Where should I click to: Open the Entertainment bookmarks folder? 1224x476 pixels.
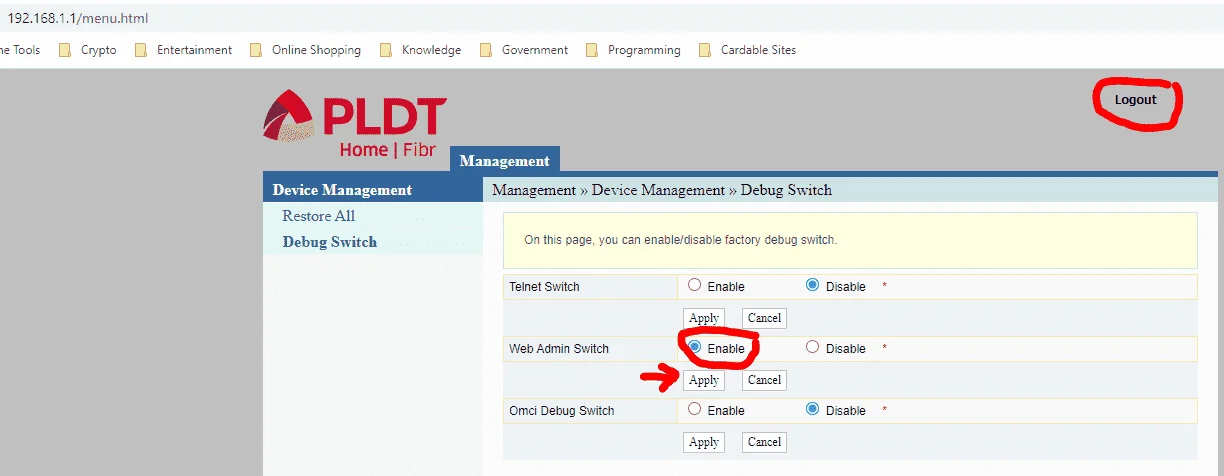click(183, 50)
